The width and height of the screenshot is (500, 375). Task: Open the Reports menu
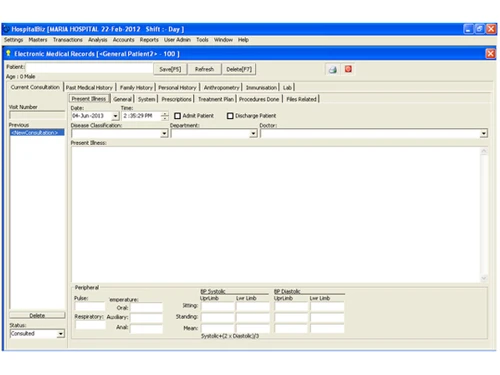click(x=149, y=40)
